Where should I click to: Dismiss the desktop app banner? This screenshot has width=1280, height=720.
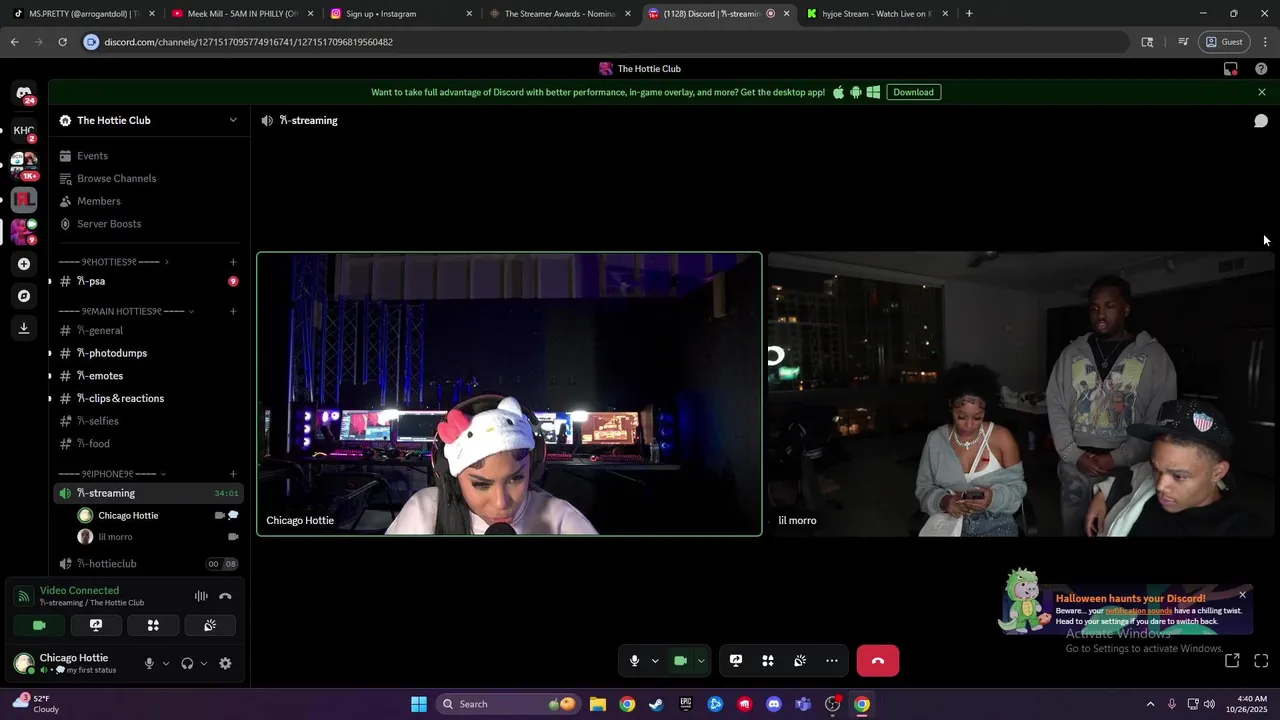1262,92
